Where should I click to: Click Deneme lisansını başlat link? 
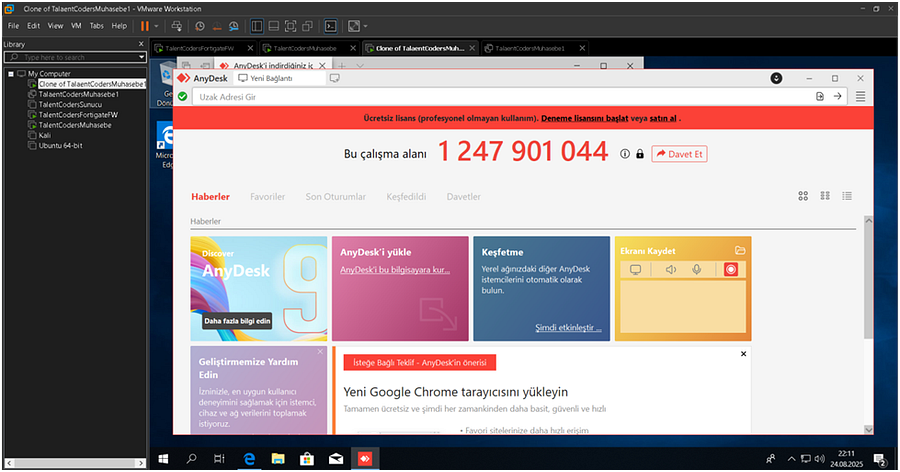coord(584,118)
